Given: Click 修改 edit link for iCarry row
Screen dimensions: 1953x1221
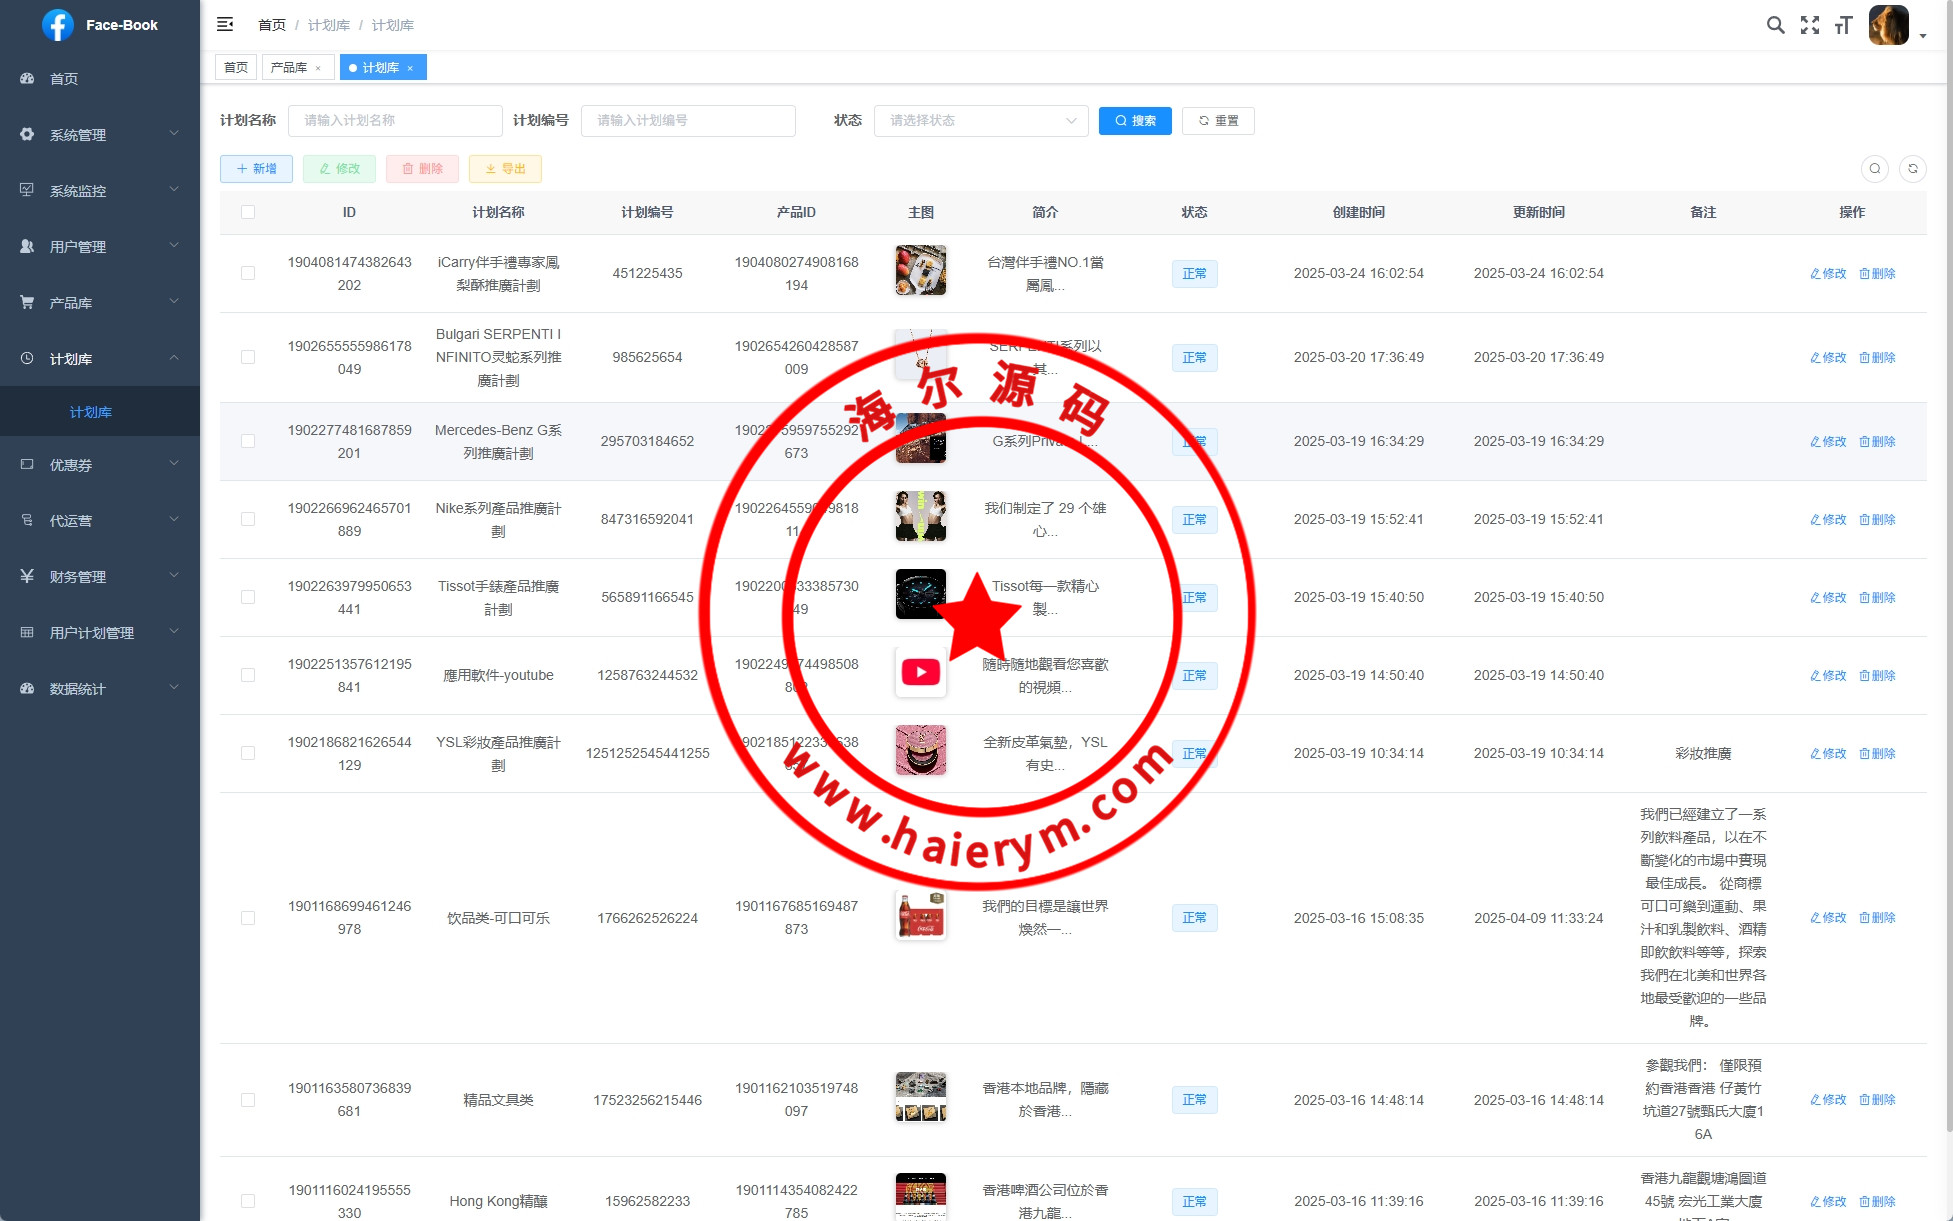Looking at the screenshot, I should click(x=1828, y=274).
